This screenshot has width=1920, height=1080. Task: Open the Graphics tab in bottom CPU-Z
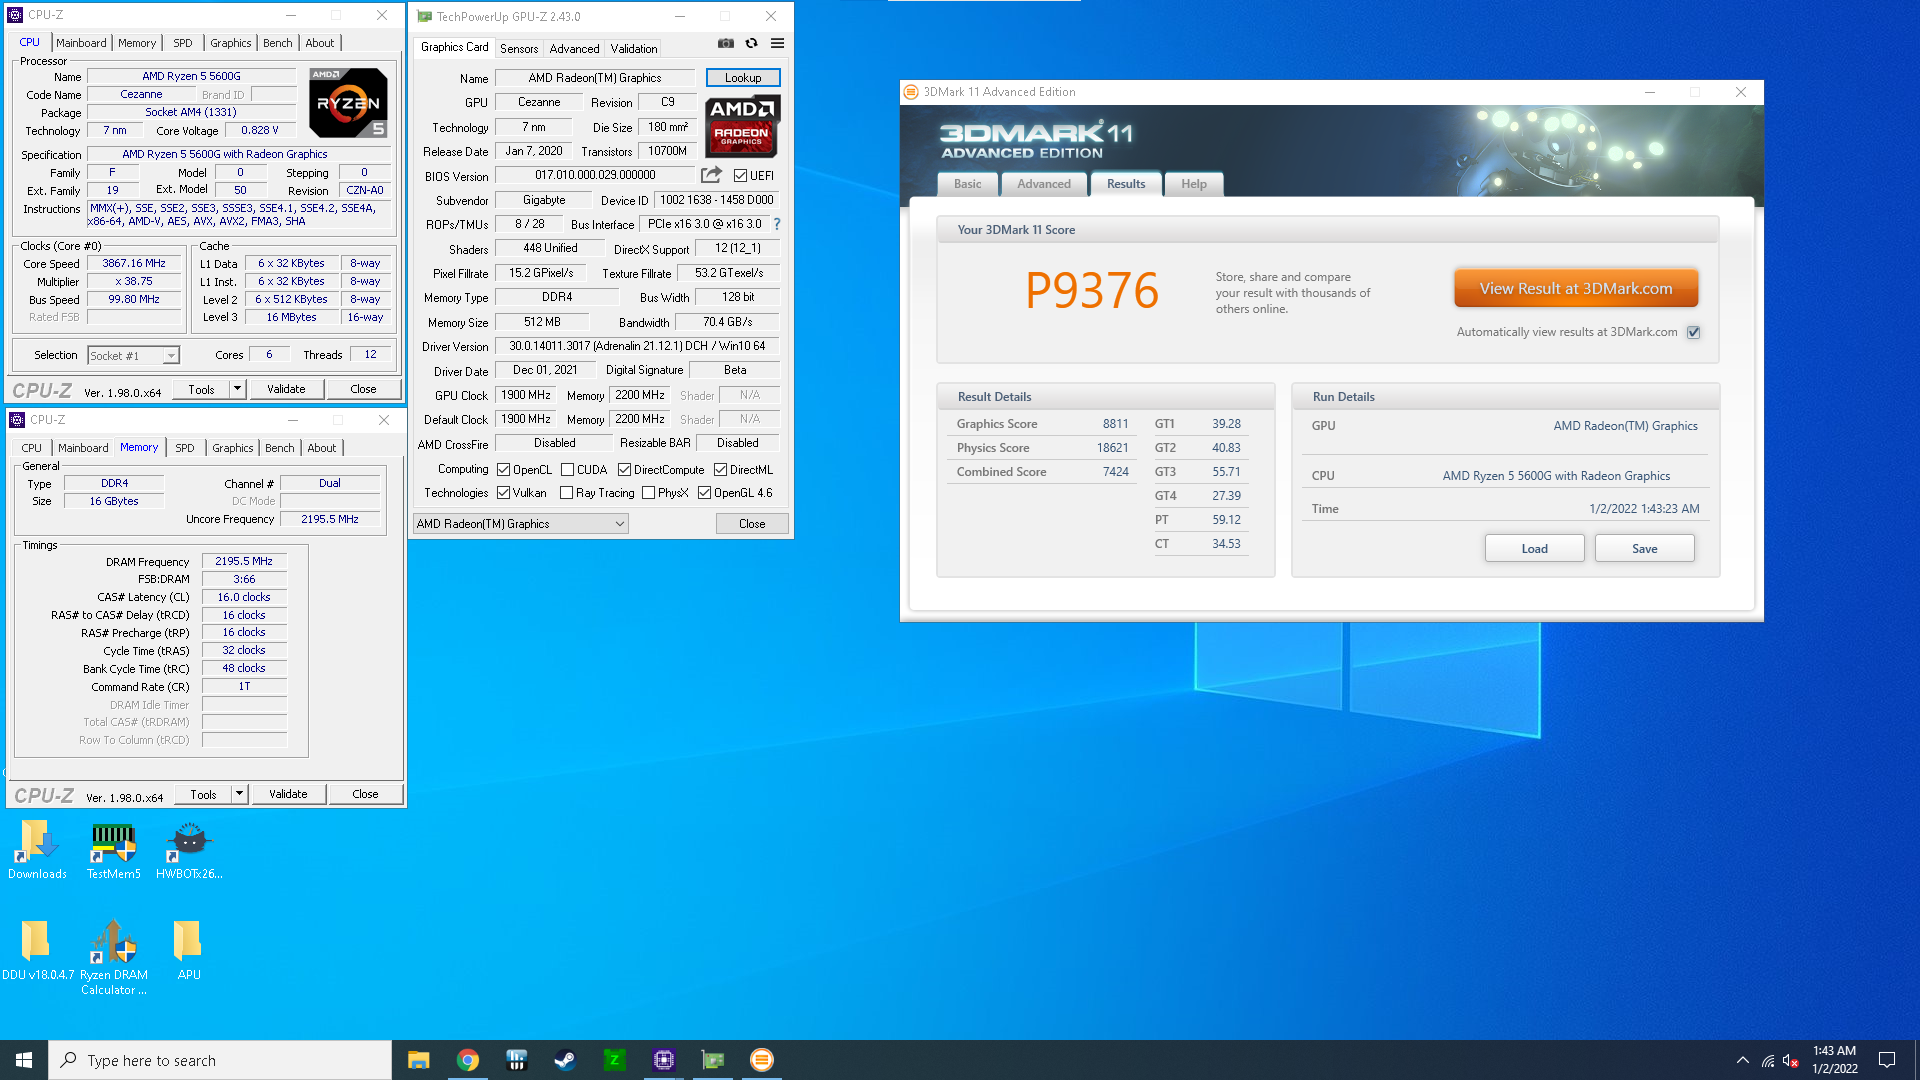click(x=232, y=448)
